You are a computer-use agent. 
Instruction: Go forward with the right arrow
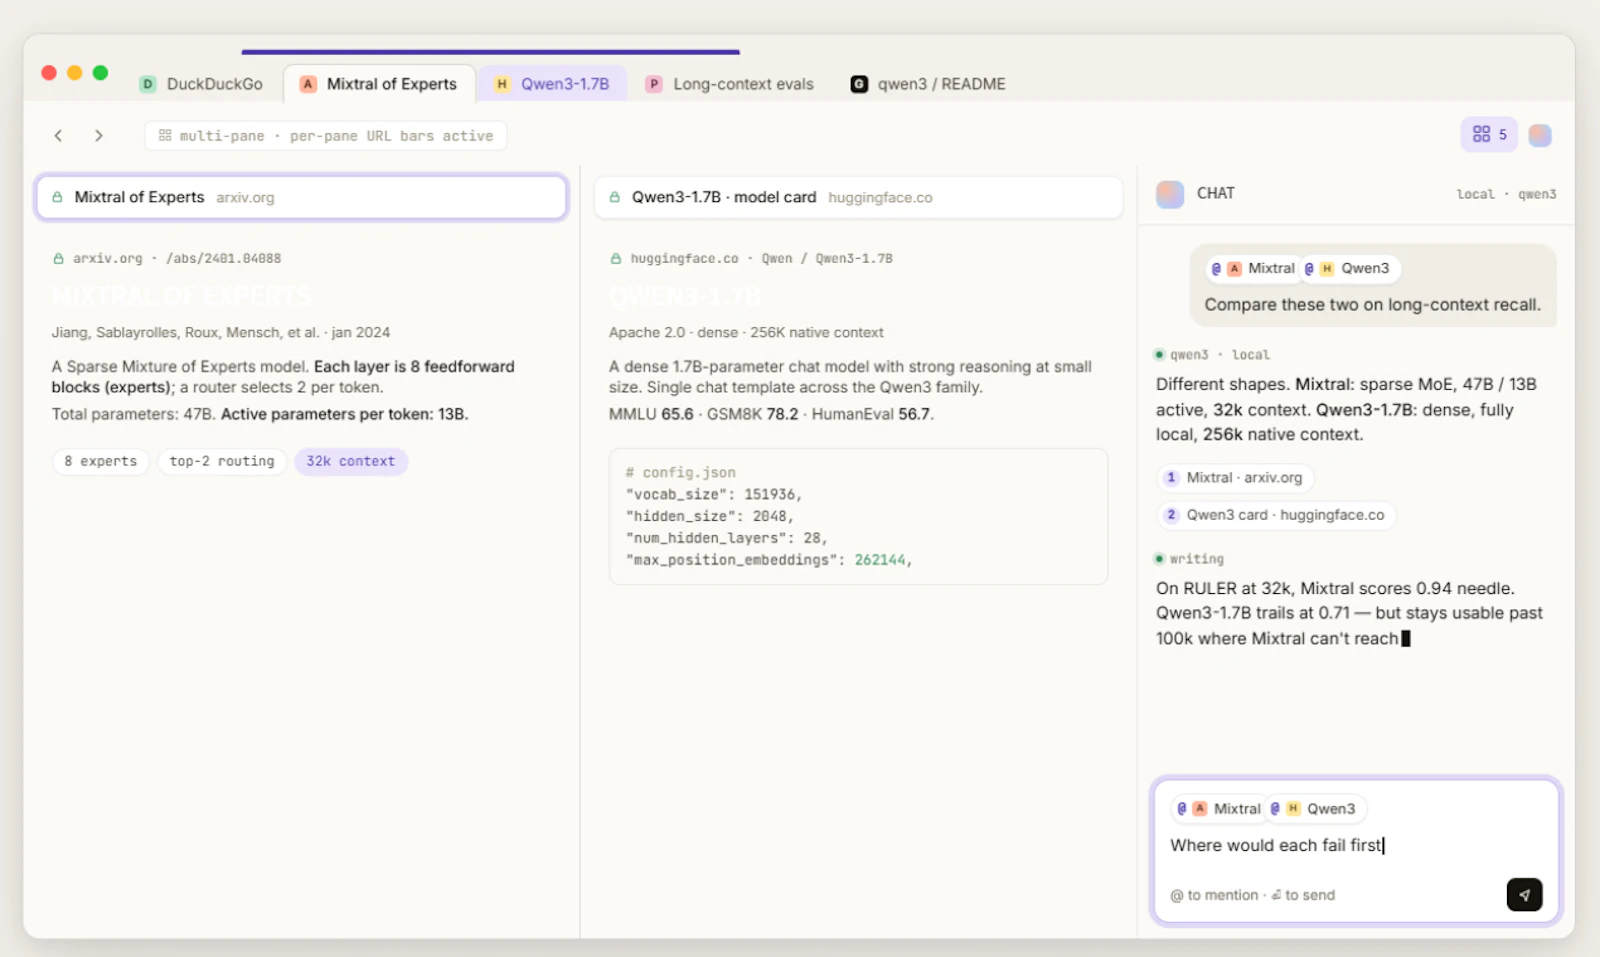(x=98, y=136)
